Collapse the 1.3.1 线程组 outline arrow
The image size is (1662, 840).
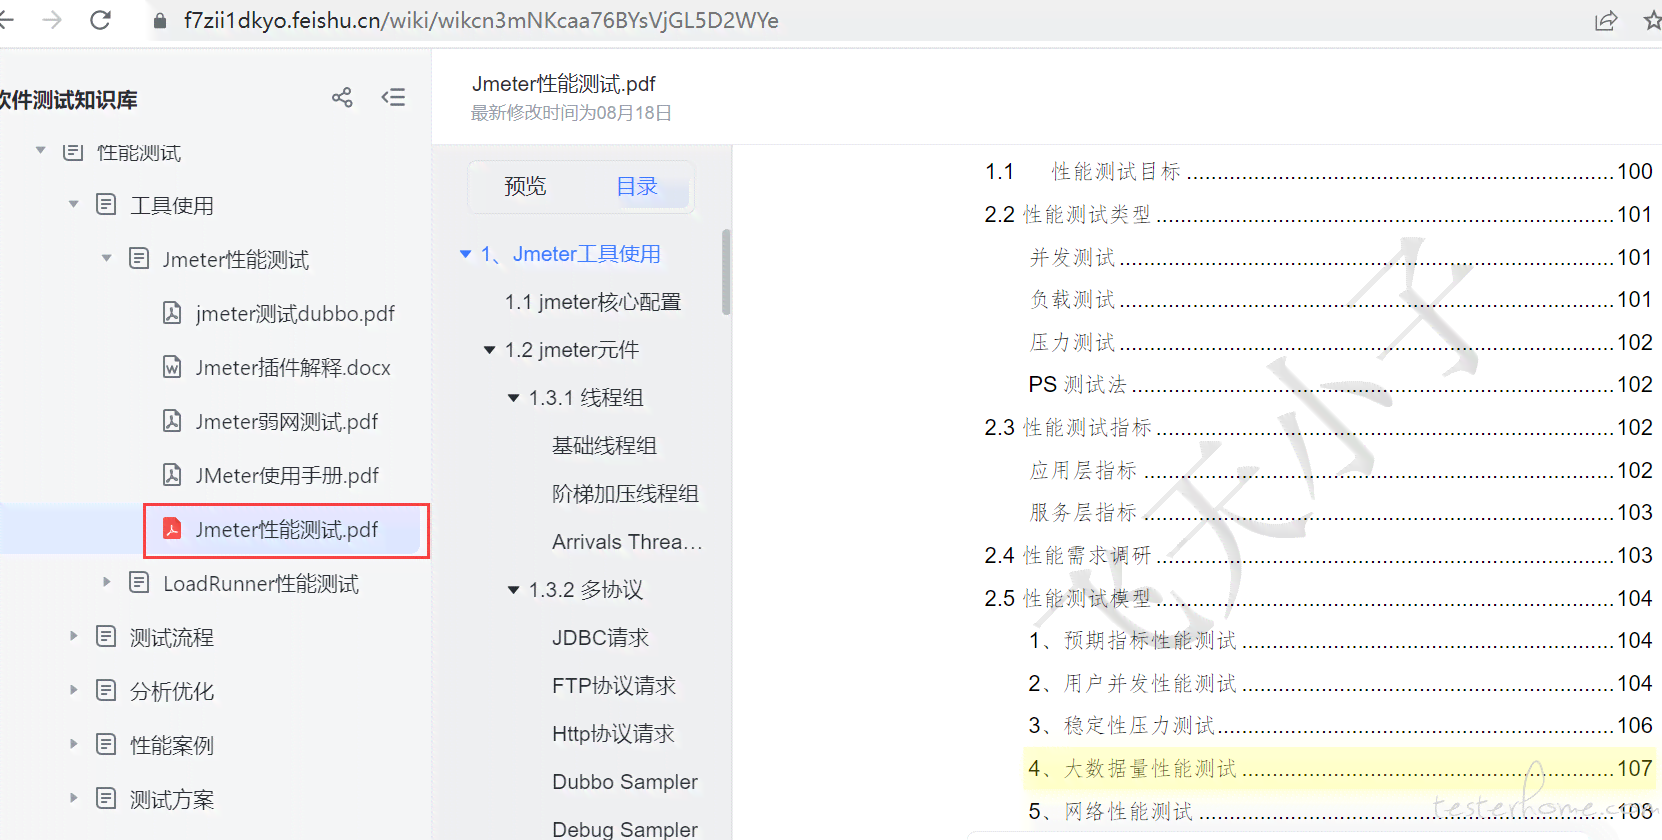tap(513, 398)
